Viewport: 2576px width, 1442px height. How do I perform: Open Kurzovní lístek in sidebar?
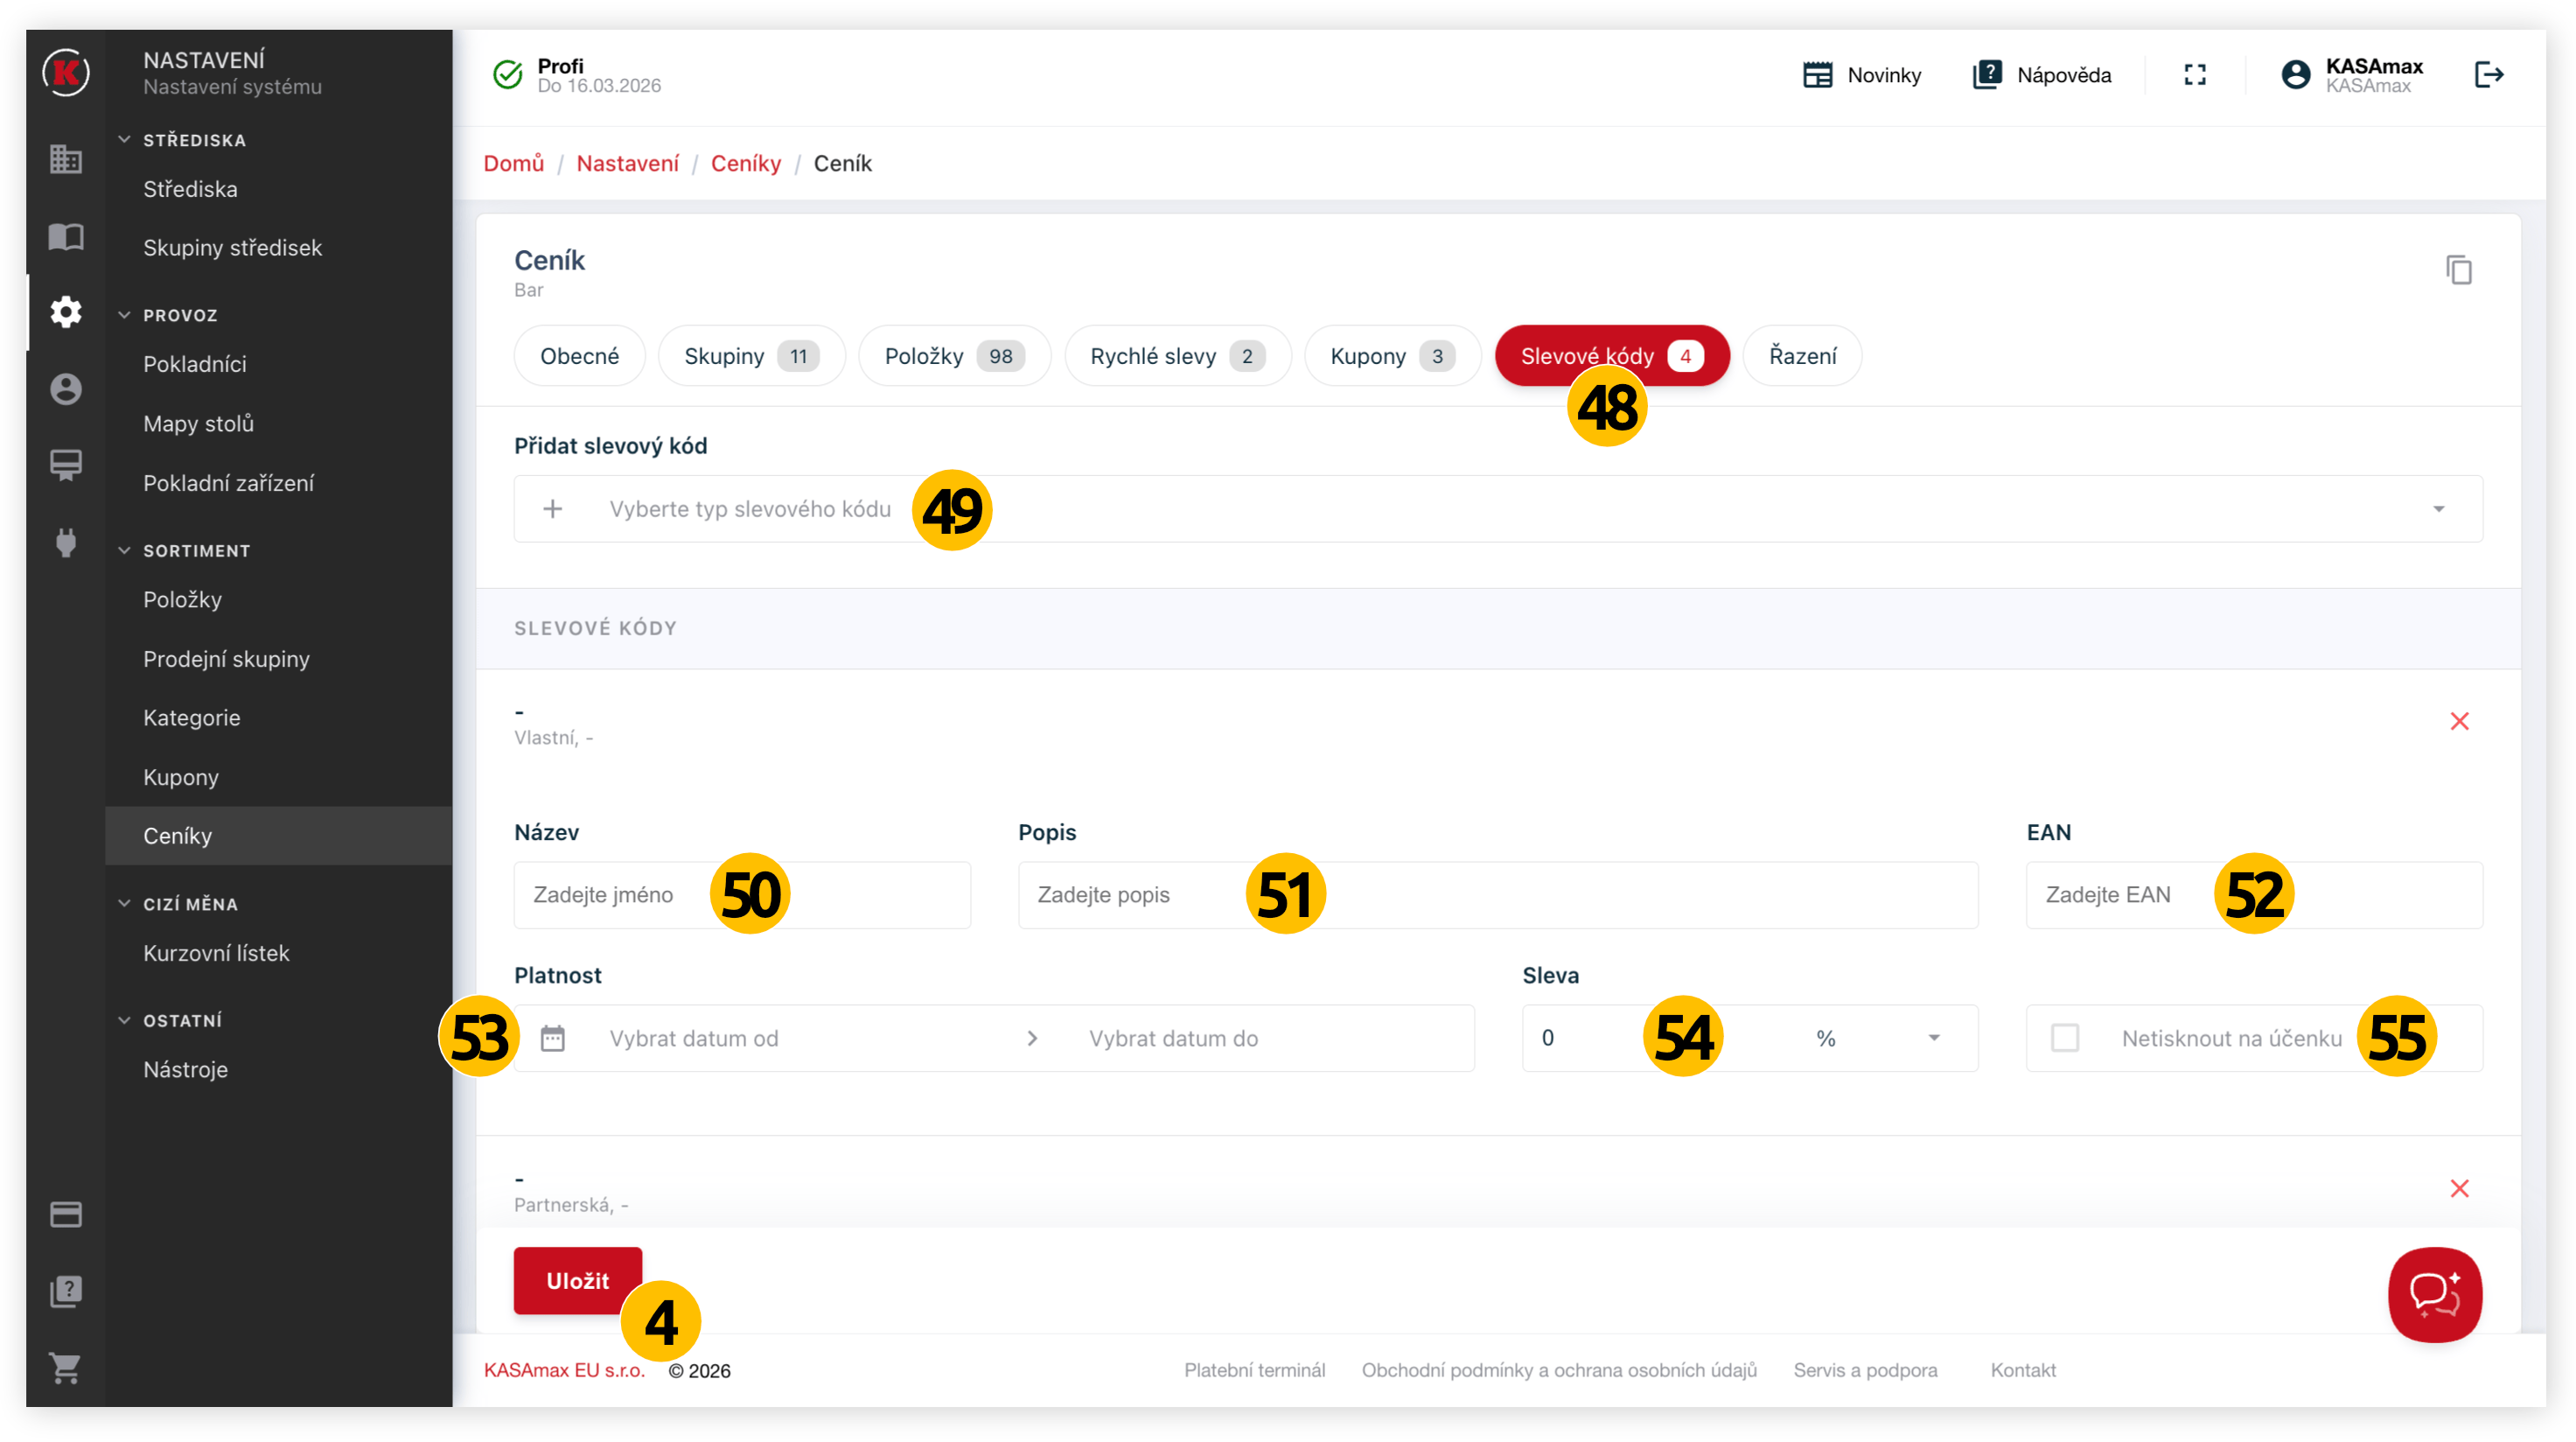pyautogui.click(x=216, y=953)
